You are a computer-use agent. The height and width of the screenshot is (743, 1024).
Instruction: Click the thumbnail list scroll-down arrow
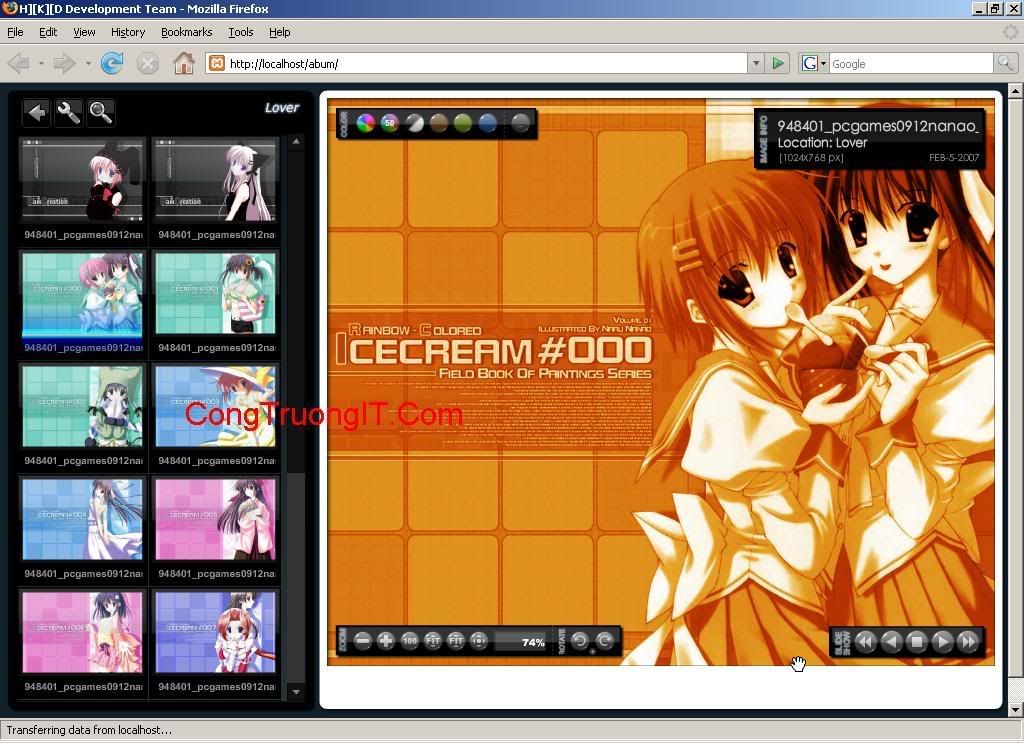pyautogui.click(x=296, y=691)
